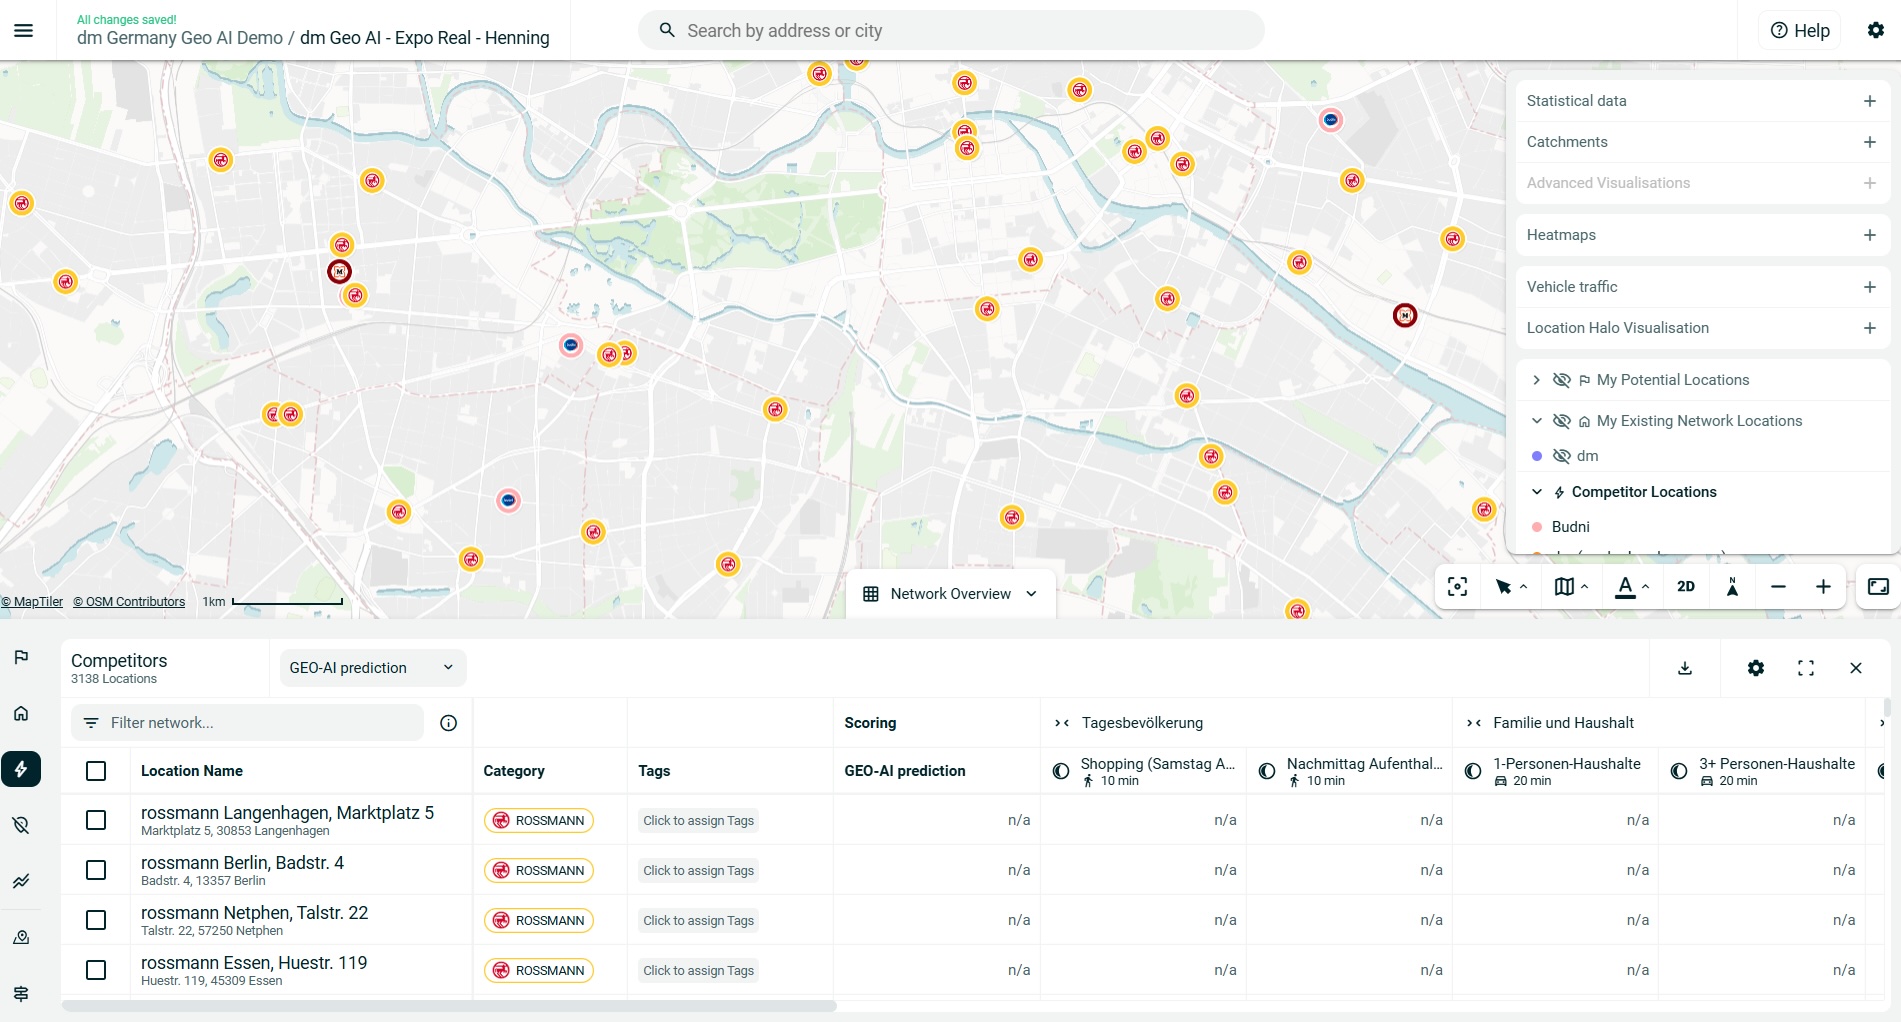Screen dimensions: 1901x1022
Task: Focus the Filter network input
Action: [247, 723]
